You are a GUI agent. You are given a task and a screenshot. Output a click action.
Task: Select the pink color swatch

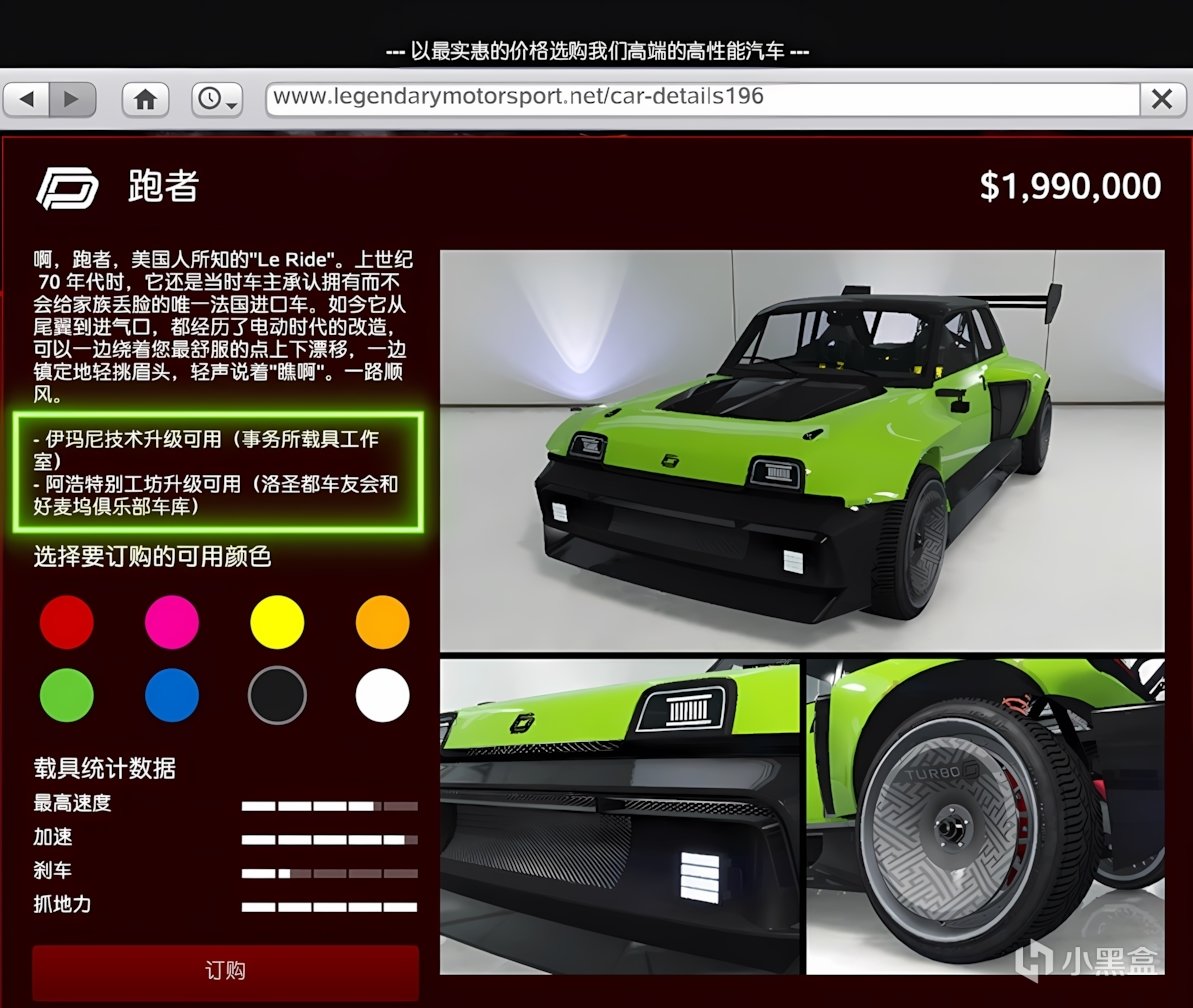pyautogui.click(x=172, y=622)
